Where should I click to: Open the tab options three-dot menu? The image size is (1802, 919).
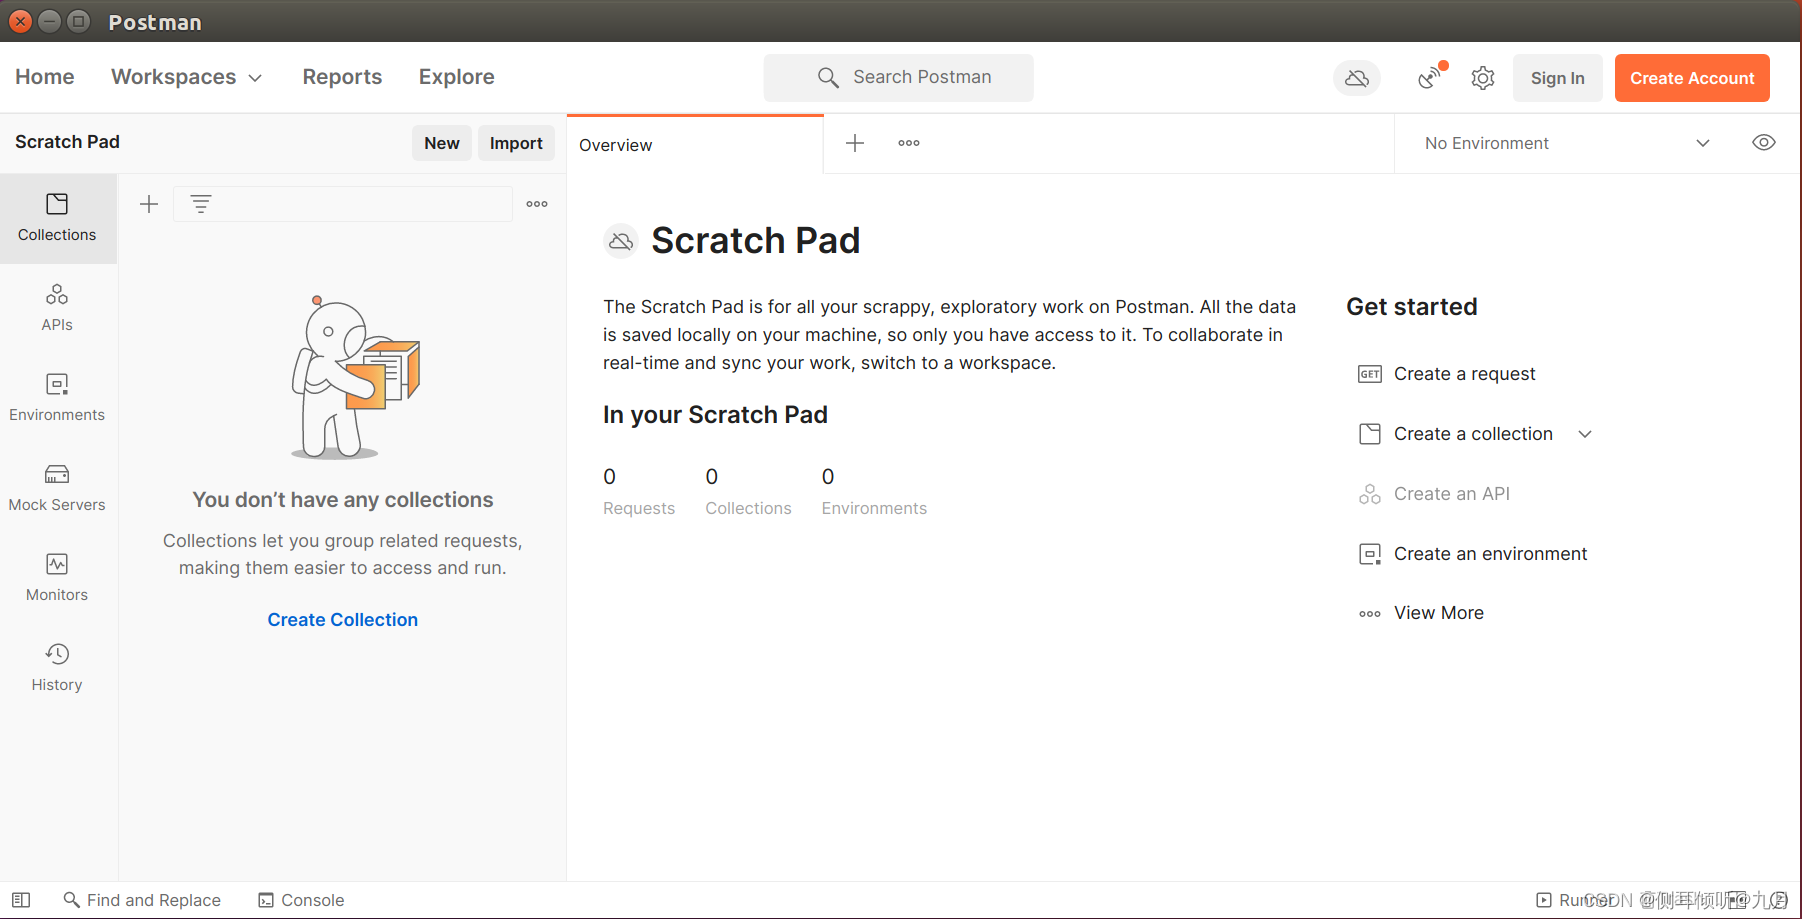[909, 143]
